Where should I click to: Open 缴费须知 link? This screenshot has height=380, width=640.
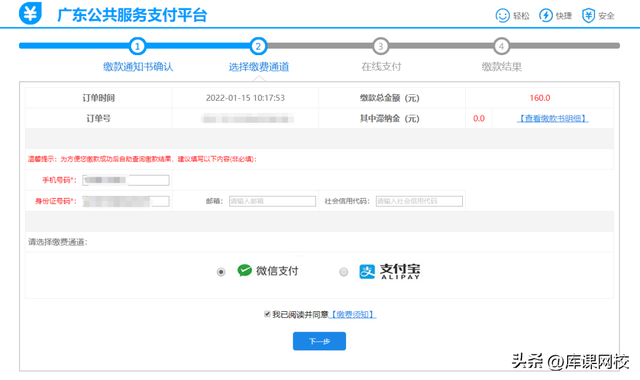pyautogui.click(x=352, y=314)
